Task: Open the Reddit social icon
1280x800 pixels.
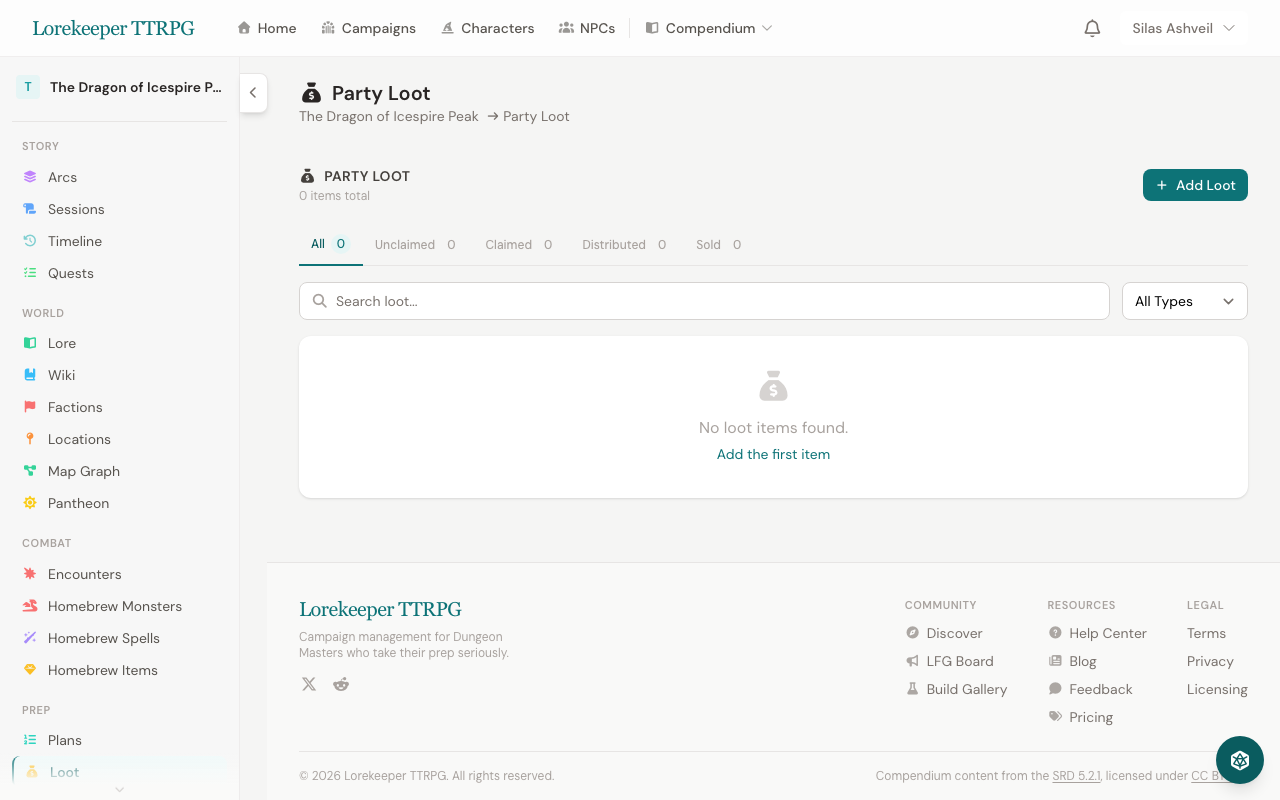Action: pyautogui.click(x=341, y=684)
